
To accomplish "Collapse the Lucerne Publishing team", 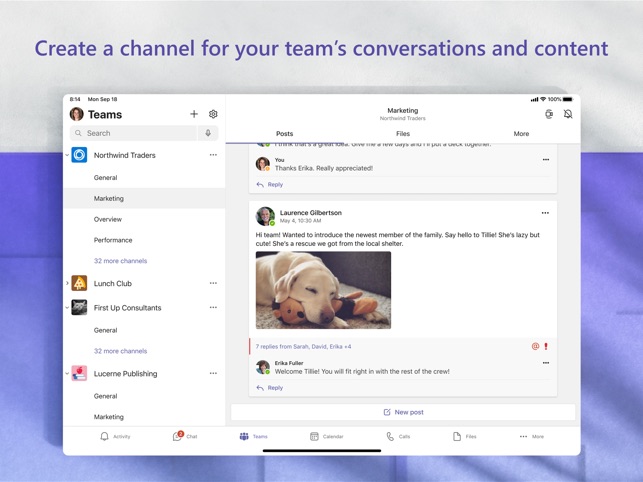I will (67, 373).
